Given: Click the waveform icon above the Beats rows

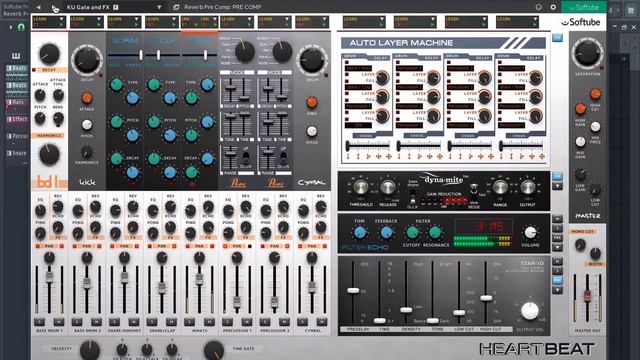Looking at the screenshot, I should [16, 56].
